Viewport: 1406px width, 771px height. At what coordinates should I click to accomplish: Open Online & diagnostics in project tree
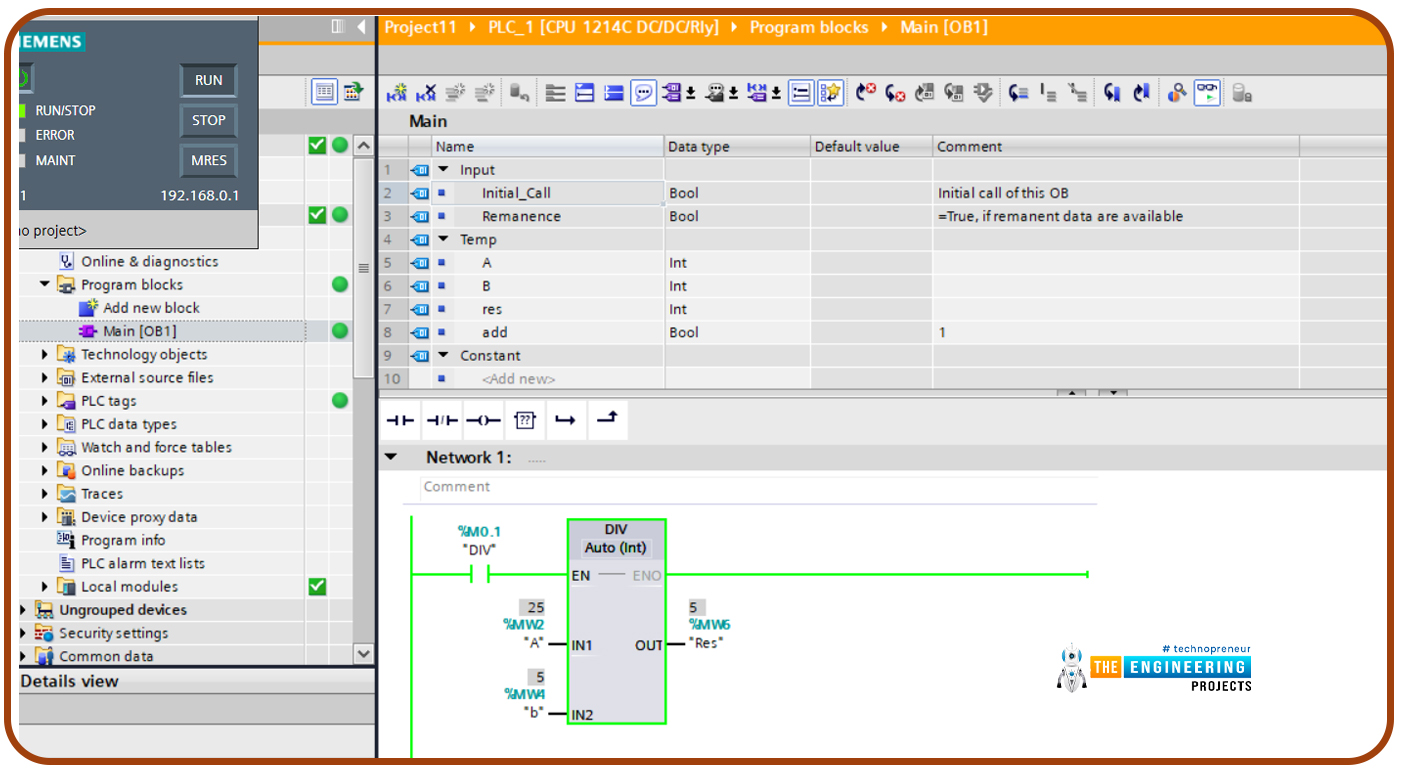149,261
